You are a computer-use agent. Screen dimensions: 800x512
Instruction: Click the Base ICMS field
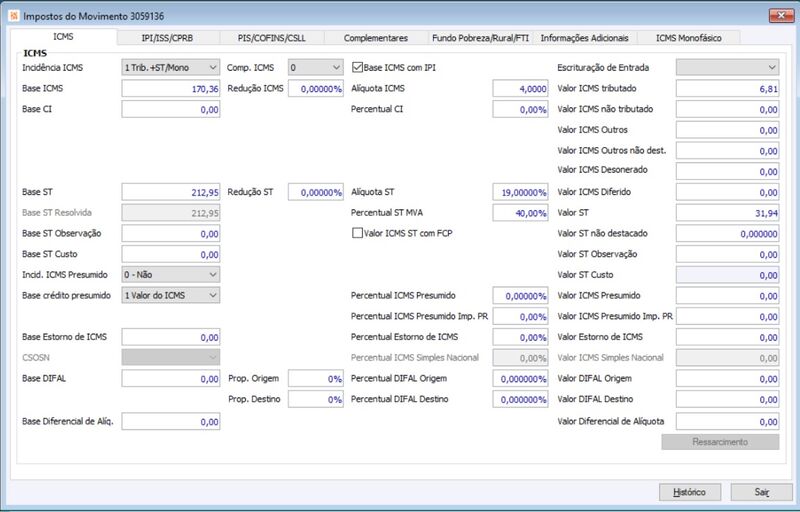tap(171, 88)
